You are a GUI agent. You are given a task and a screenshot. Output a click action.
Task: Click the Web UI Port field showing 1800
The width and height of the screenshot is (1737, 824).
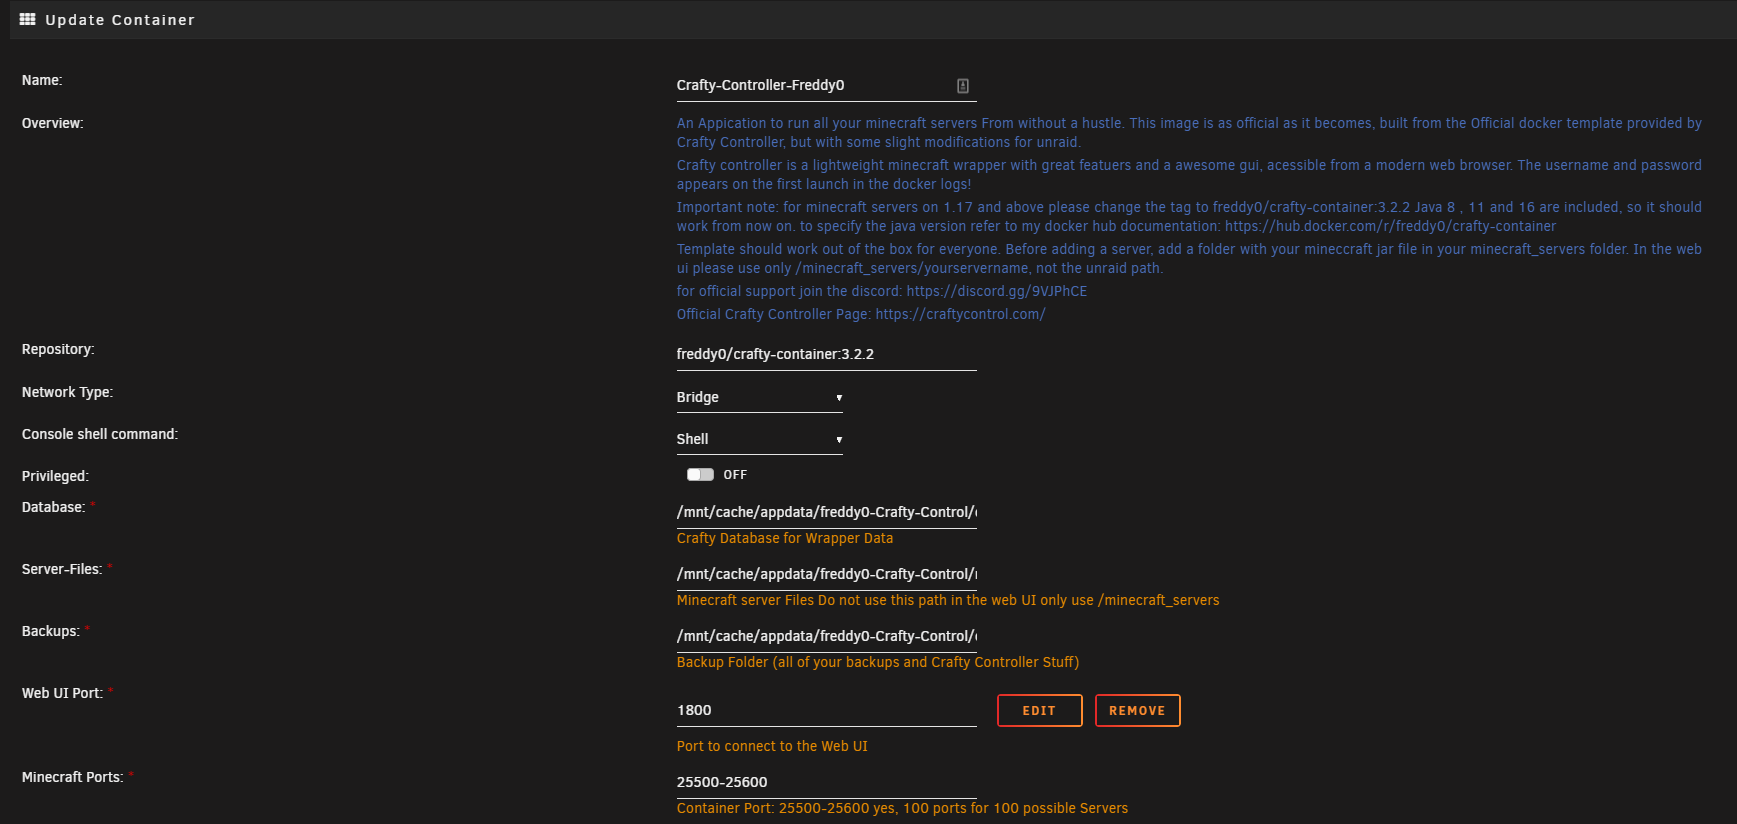tap(826, 711)
